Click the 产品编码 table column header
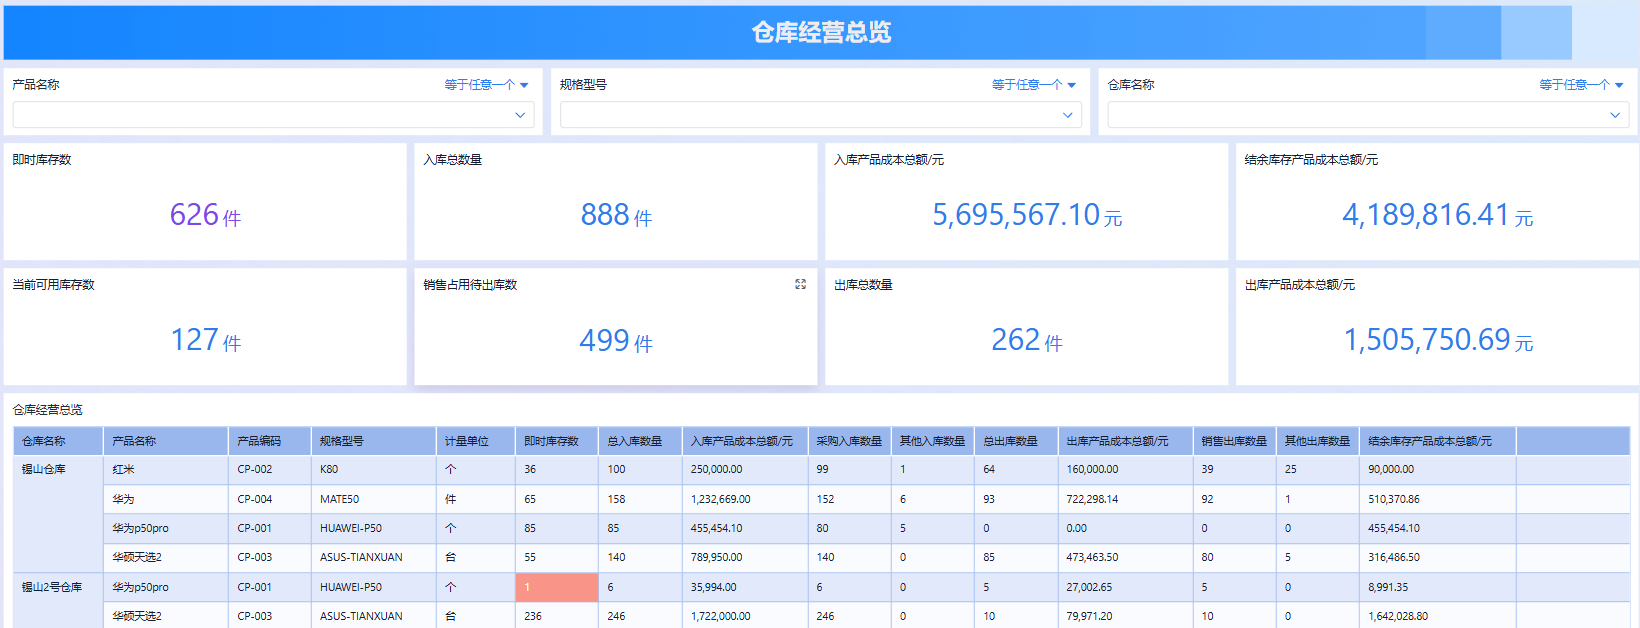The width and height of the screenshot is (1640, 628). click(270, 441)
